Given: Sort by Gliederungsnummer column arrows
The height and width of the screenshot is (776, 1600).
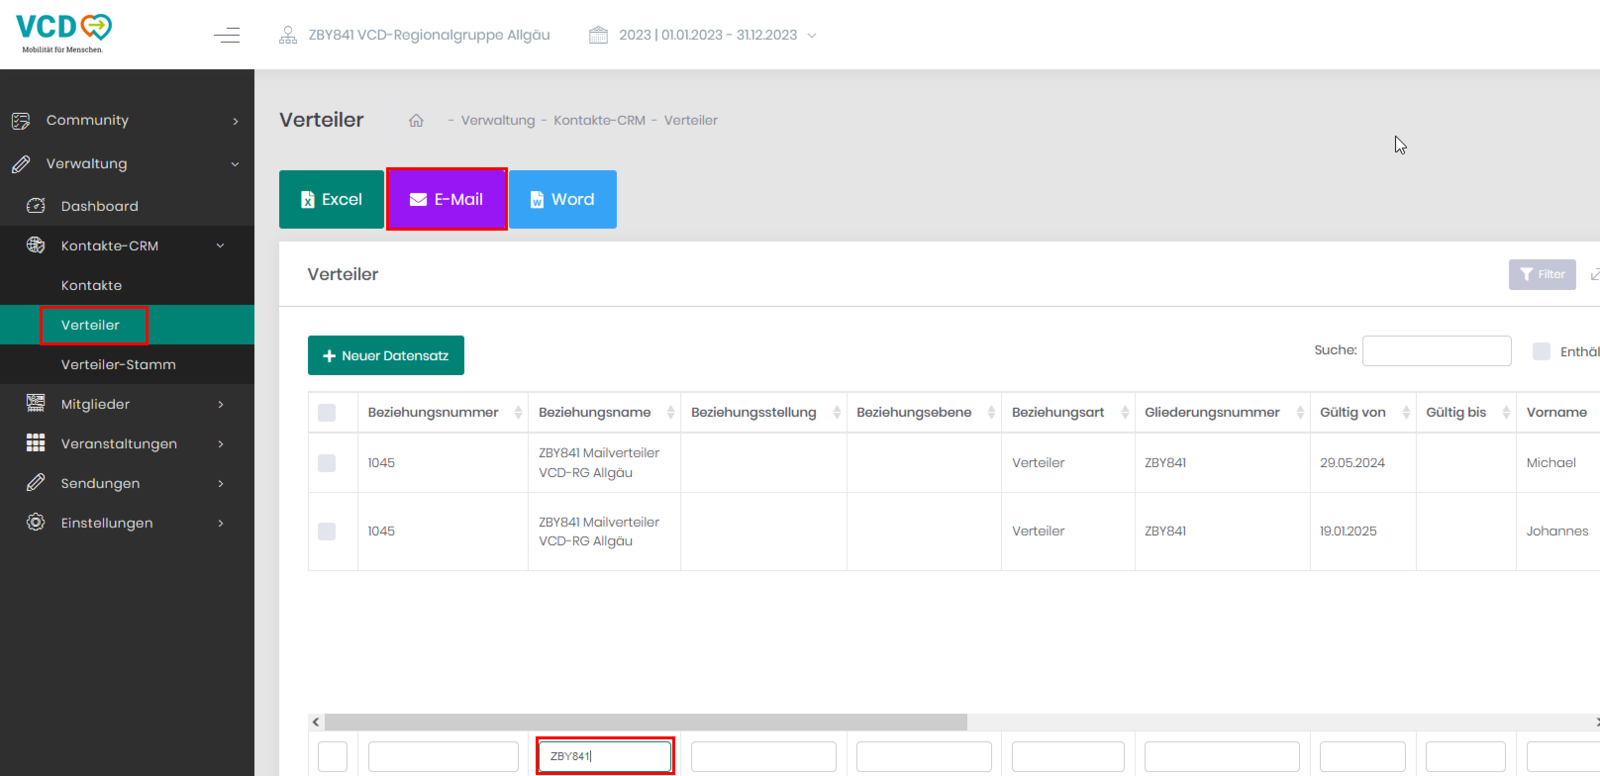Looking at the screenshot, I should (1300, 412).
